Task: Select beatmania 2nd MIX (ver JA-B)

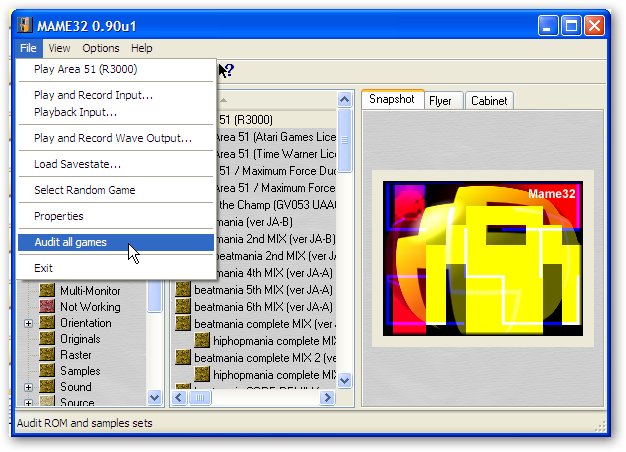Action: coord(276,239)
